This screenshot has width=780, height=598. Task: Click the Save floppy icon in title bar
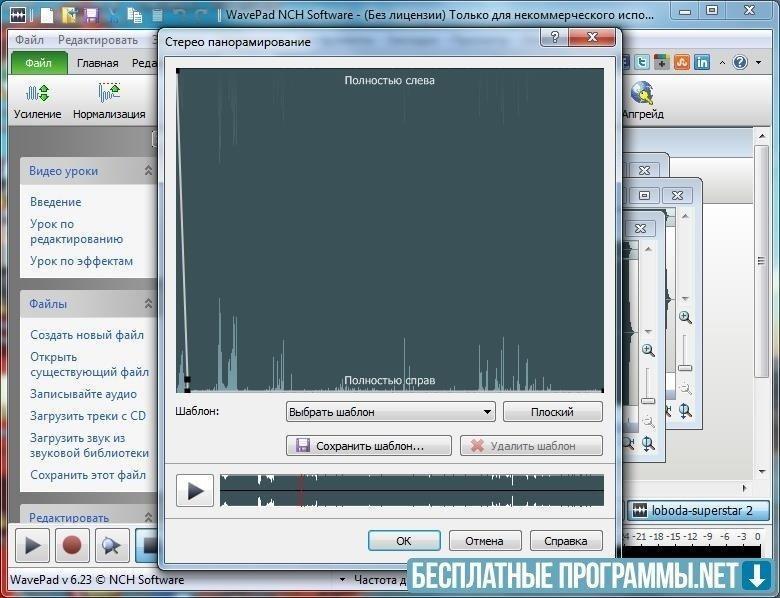(x=92, y=15)
